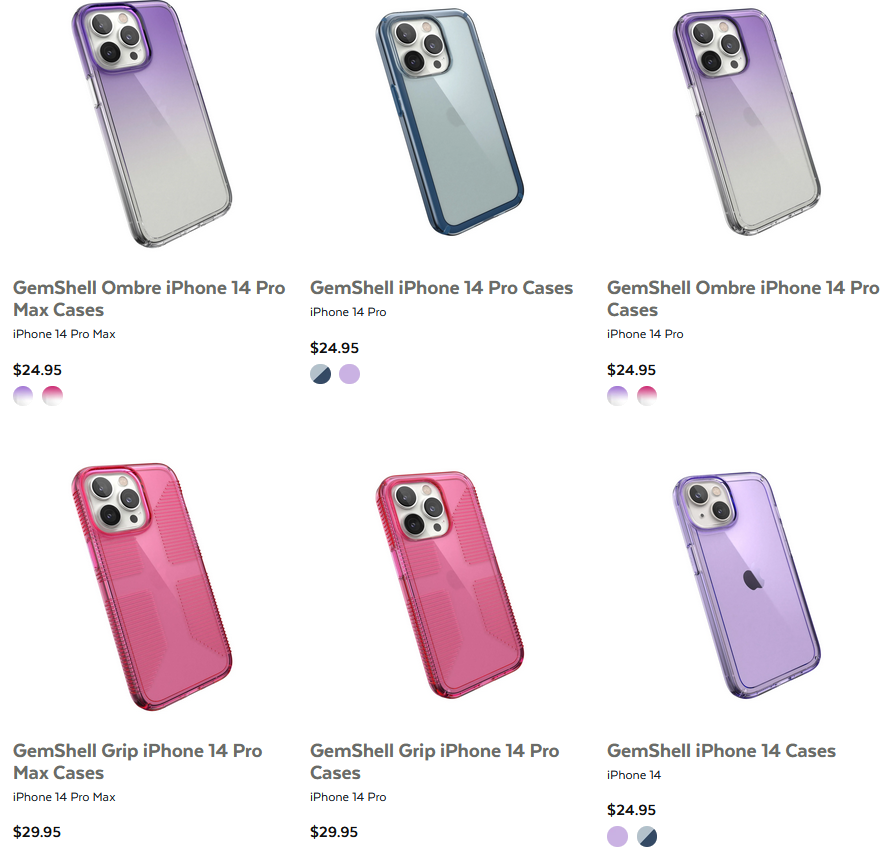Choose the pink swatch under GemShell Ombre iPhone 14 Pro Cases
Image resolution: width=882 pixels, height=849 pixels.
647,396
